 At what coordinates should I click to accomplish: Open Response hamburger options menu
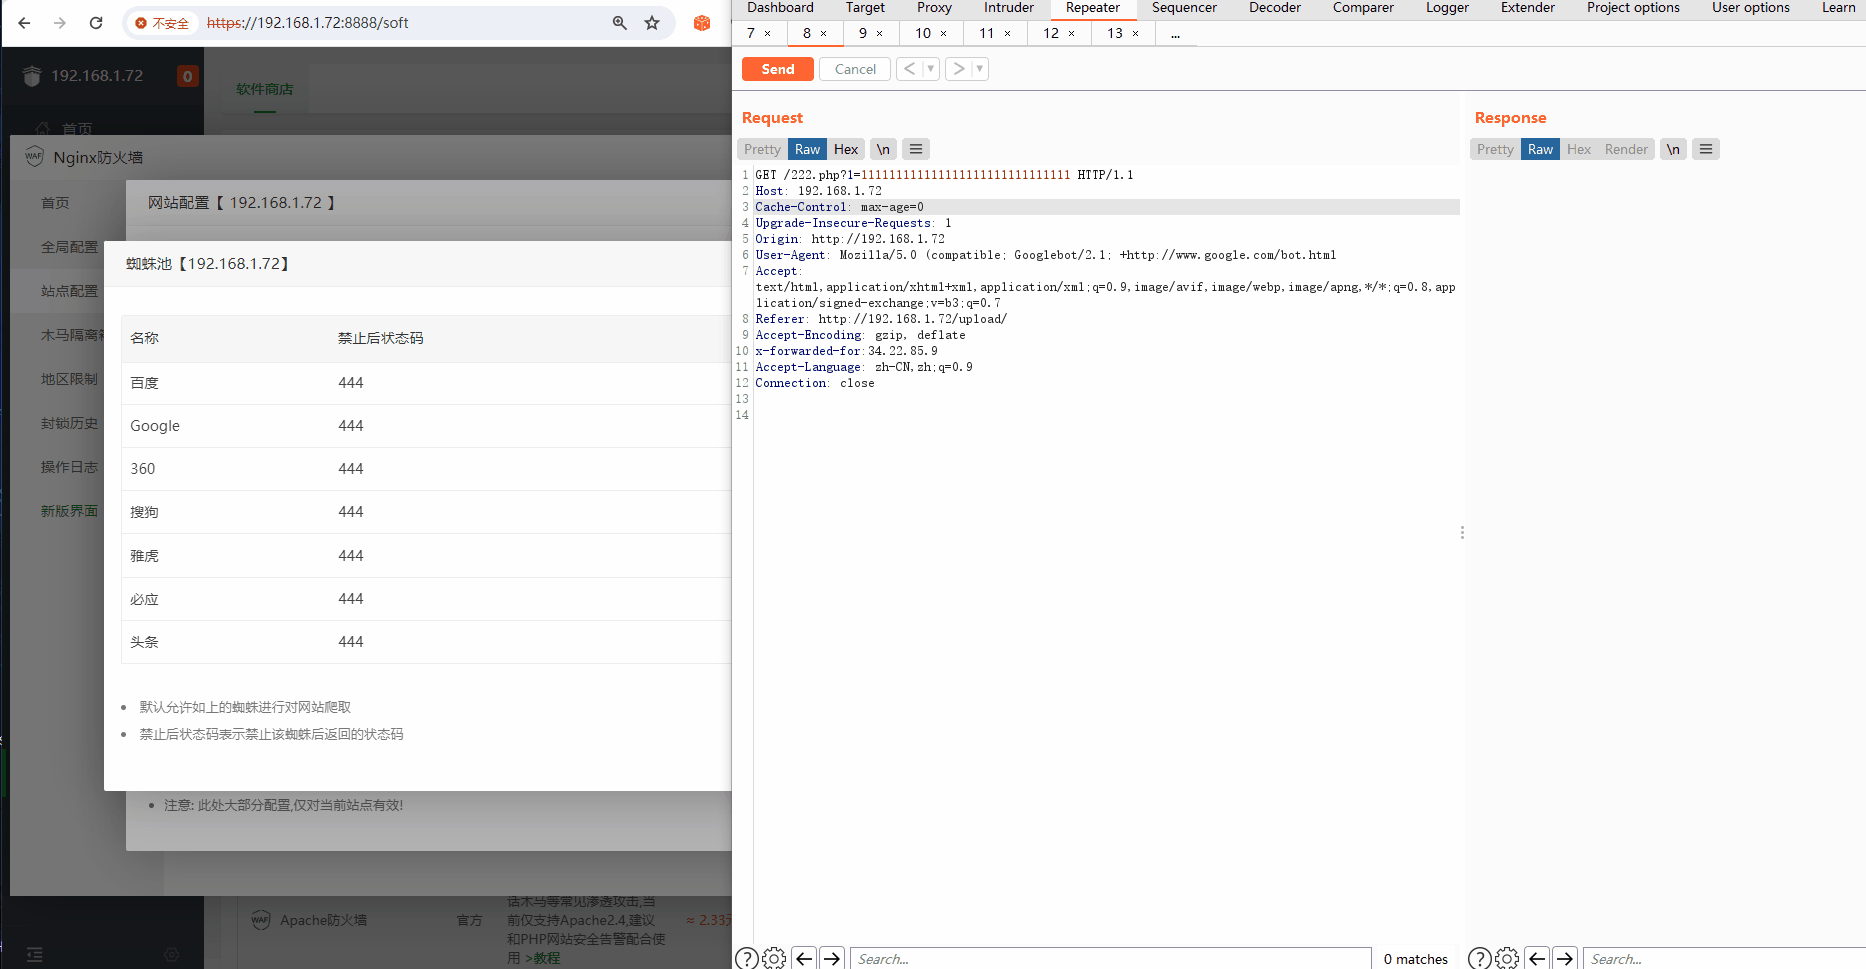1706,149
